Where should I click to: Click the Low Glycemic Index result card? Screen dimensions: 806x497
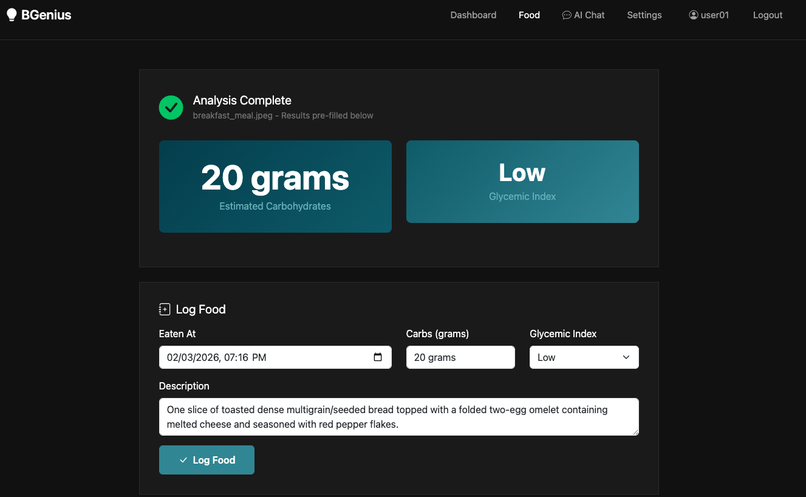pos(522,181)
